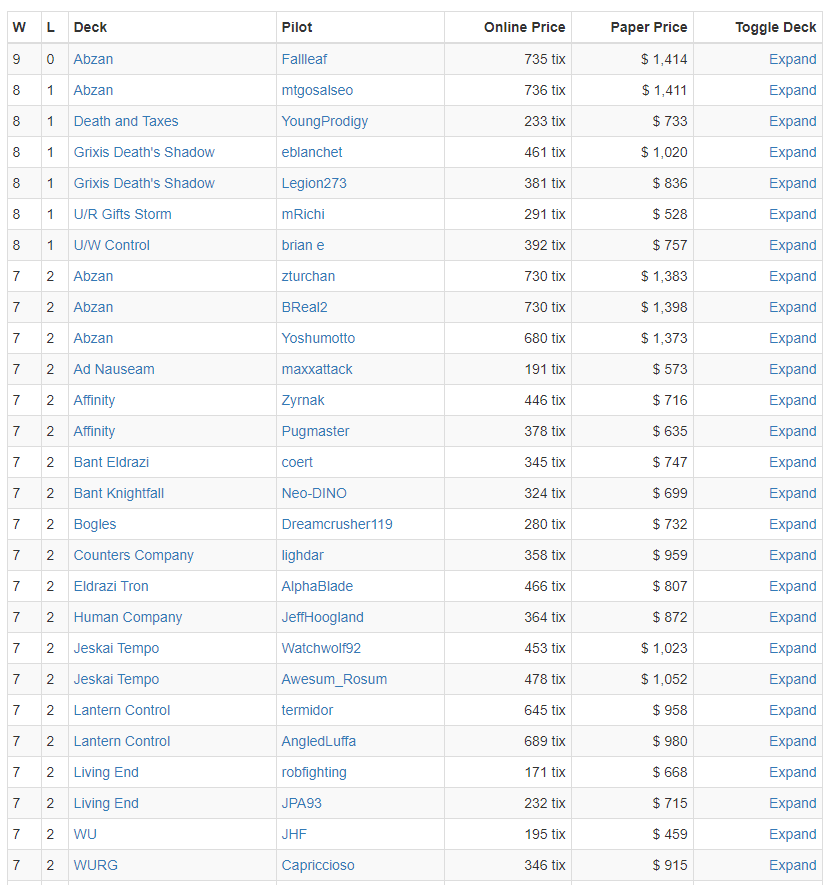Click the Toggle Deck column header
The image size is (832, 885).
coord(775,27)
